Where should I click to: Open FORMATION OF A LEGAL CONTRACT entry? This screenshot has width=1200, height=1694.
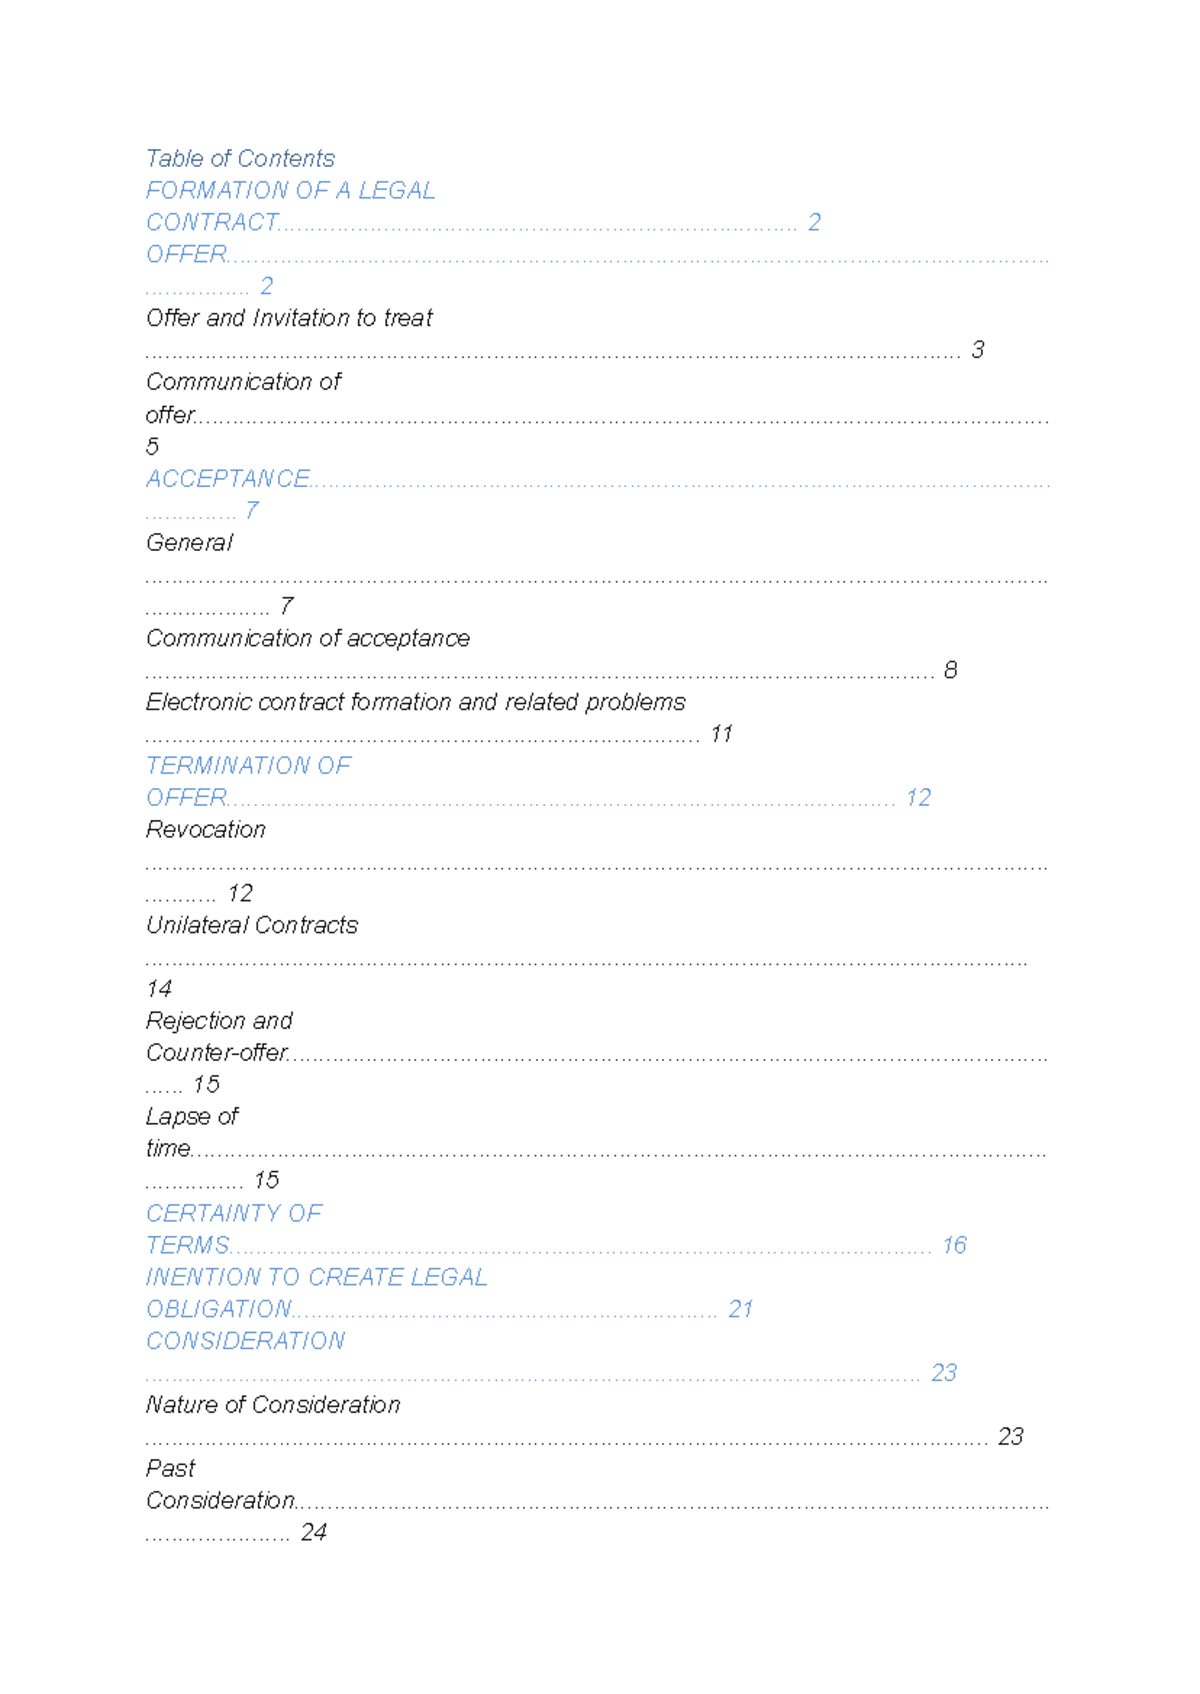pyautogui.click(x=290, y=190)
